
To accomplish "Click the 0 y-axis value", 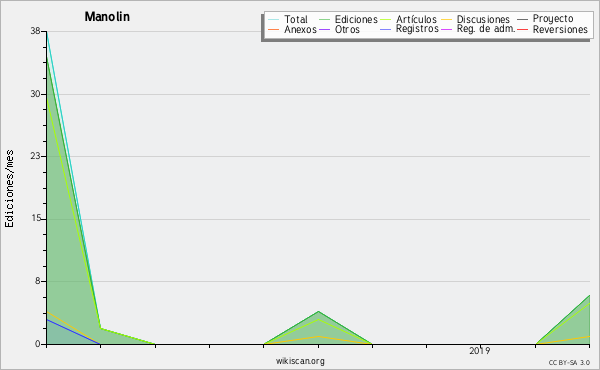I will point(38,344).
